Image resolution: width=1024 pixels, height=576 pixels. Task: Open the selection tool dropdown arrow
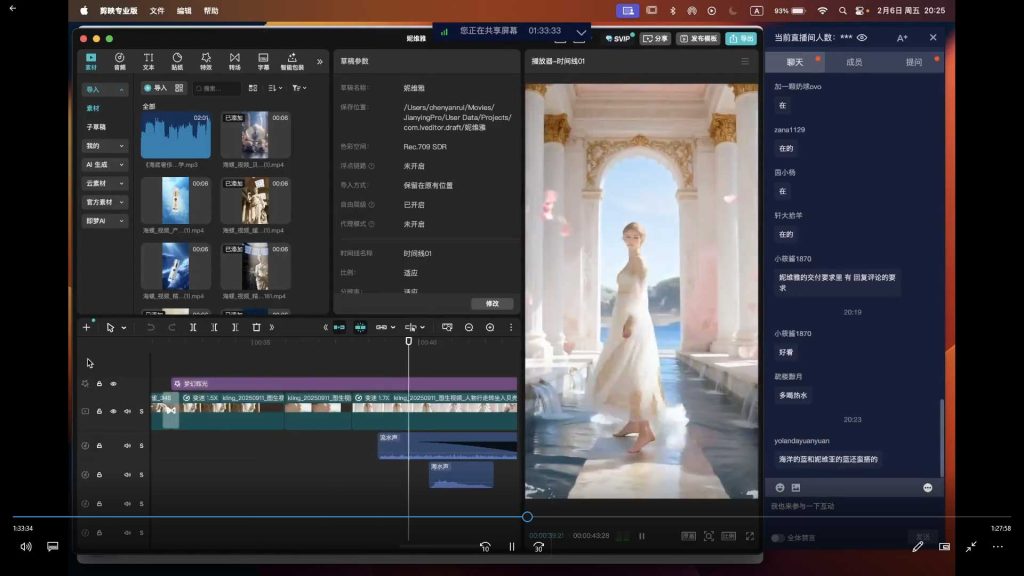pos(123,328)
